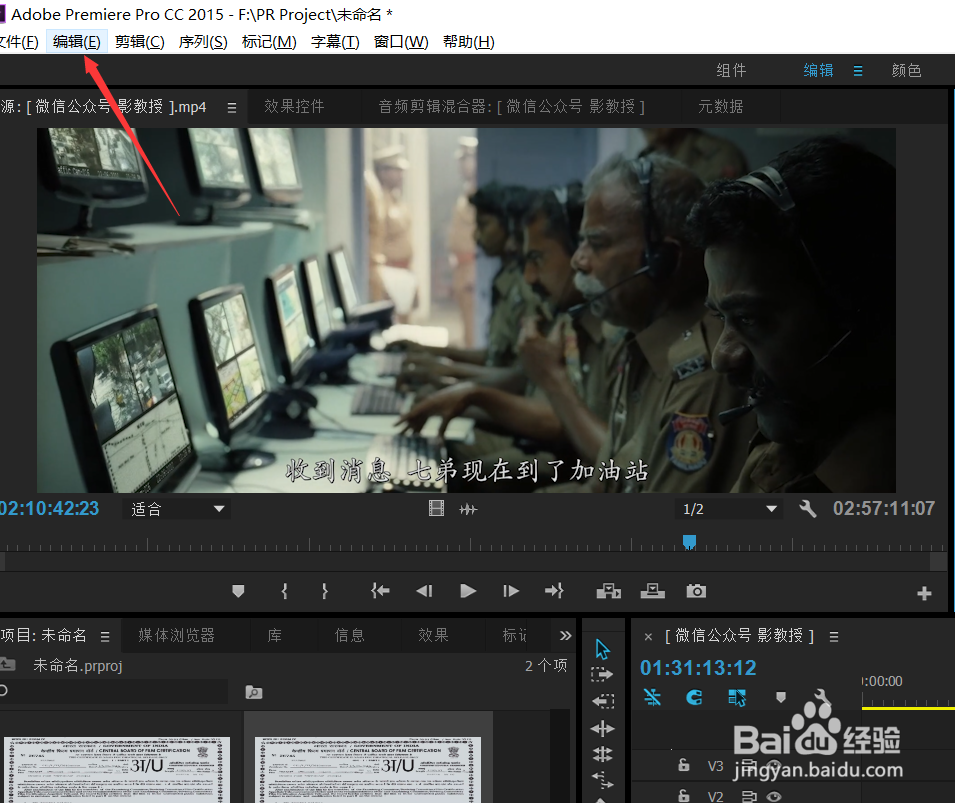Open the 序列(S) menu
The width and height of the screenshot is (955, 803).
[x=203, y=41]
